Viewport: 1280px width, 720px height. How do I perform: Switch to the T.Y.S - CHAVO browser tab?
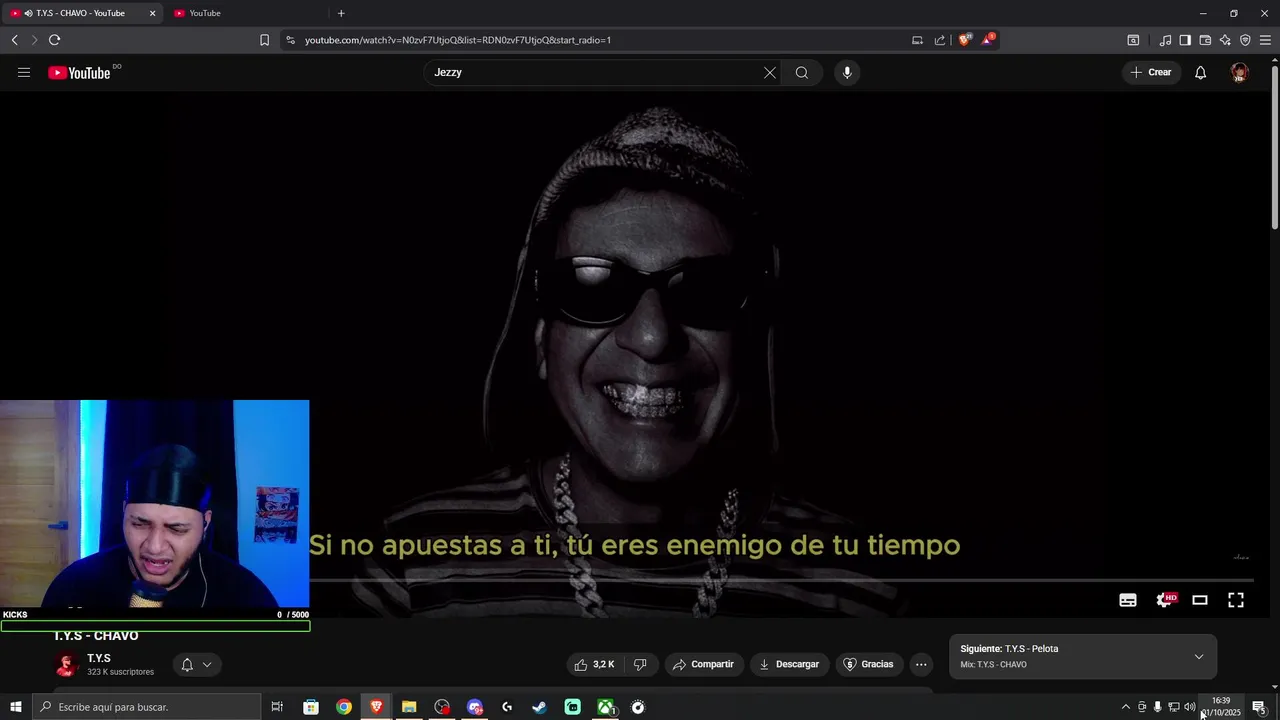pos(82,13)
